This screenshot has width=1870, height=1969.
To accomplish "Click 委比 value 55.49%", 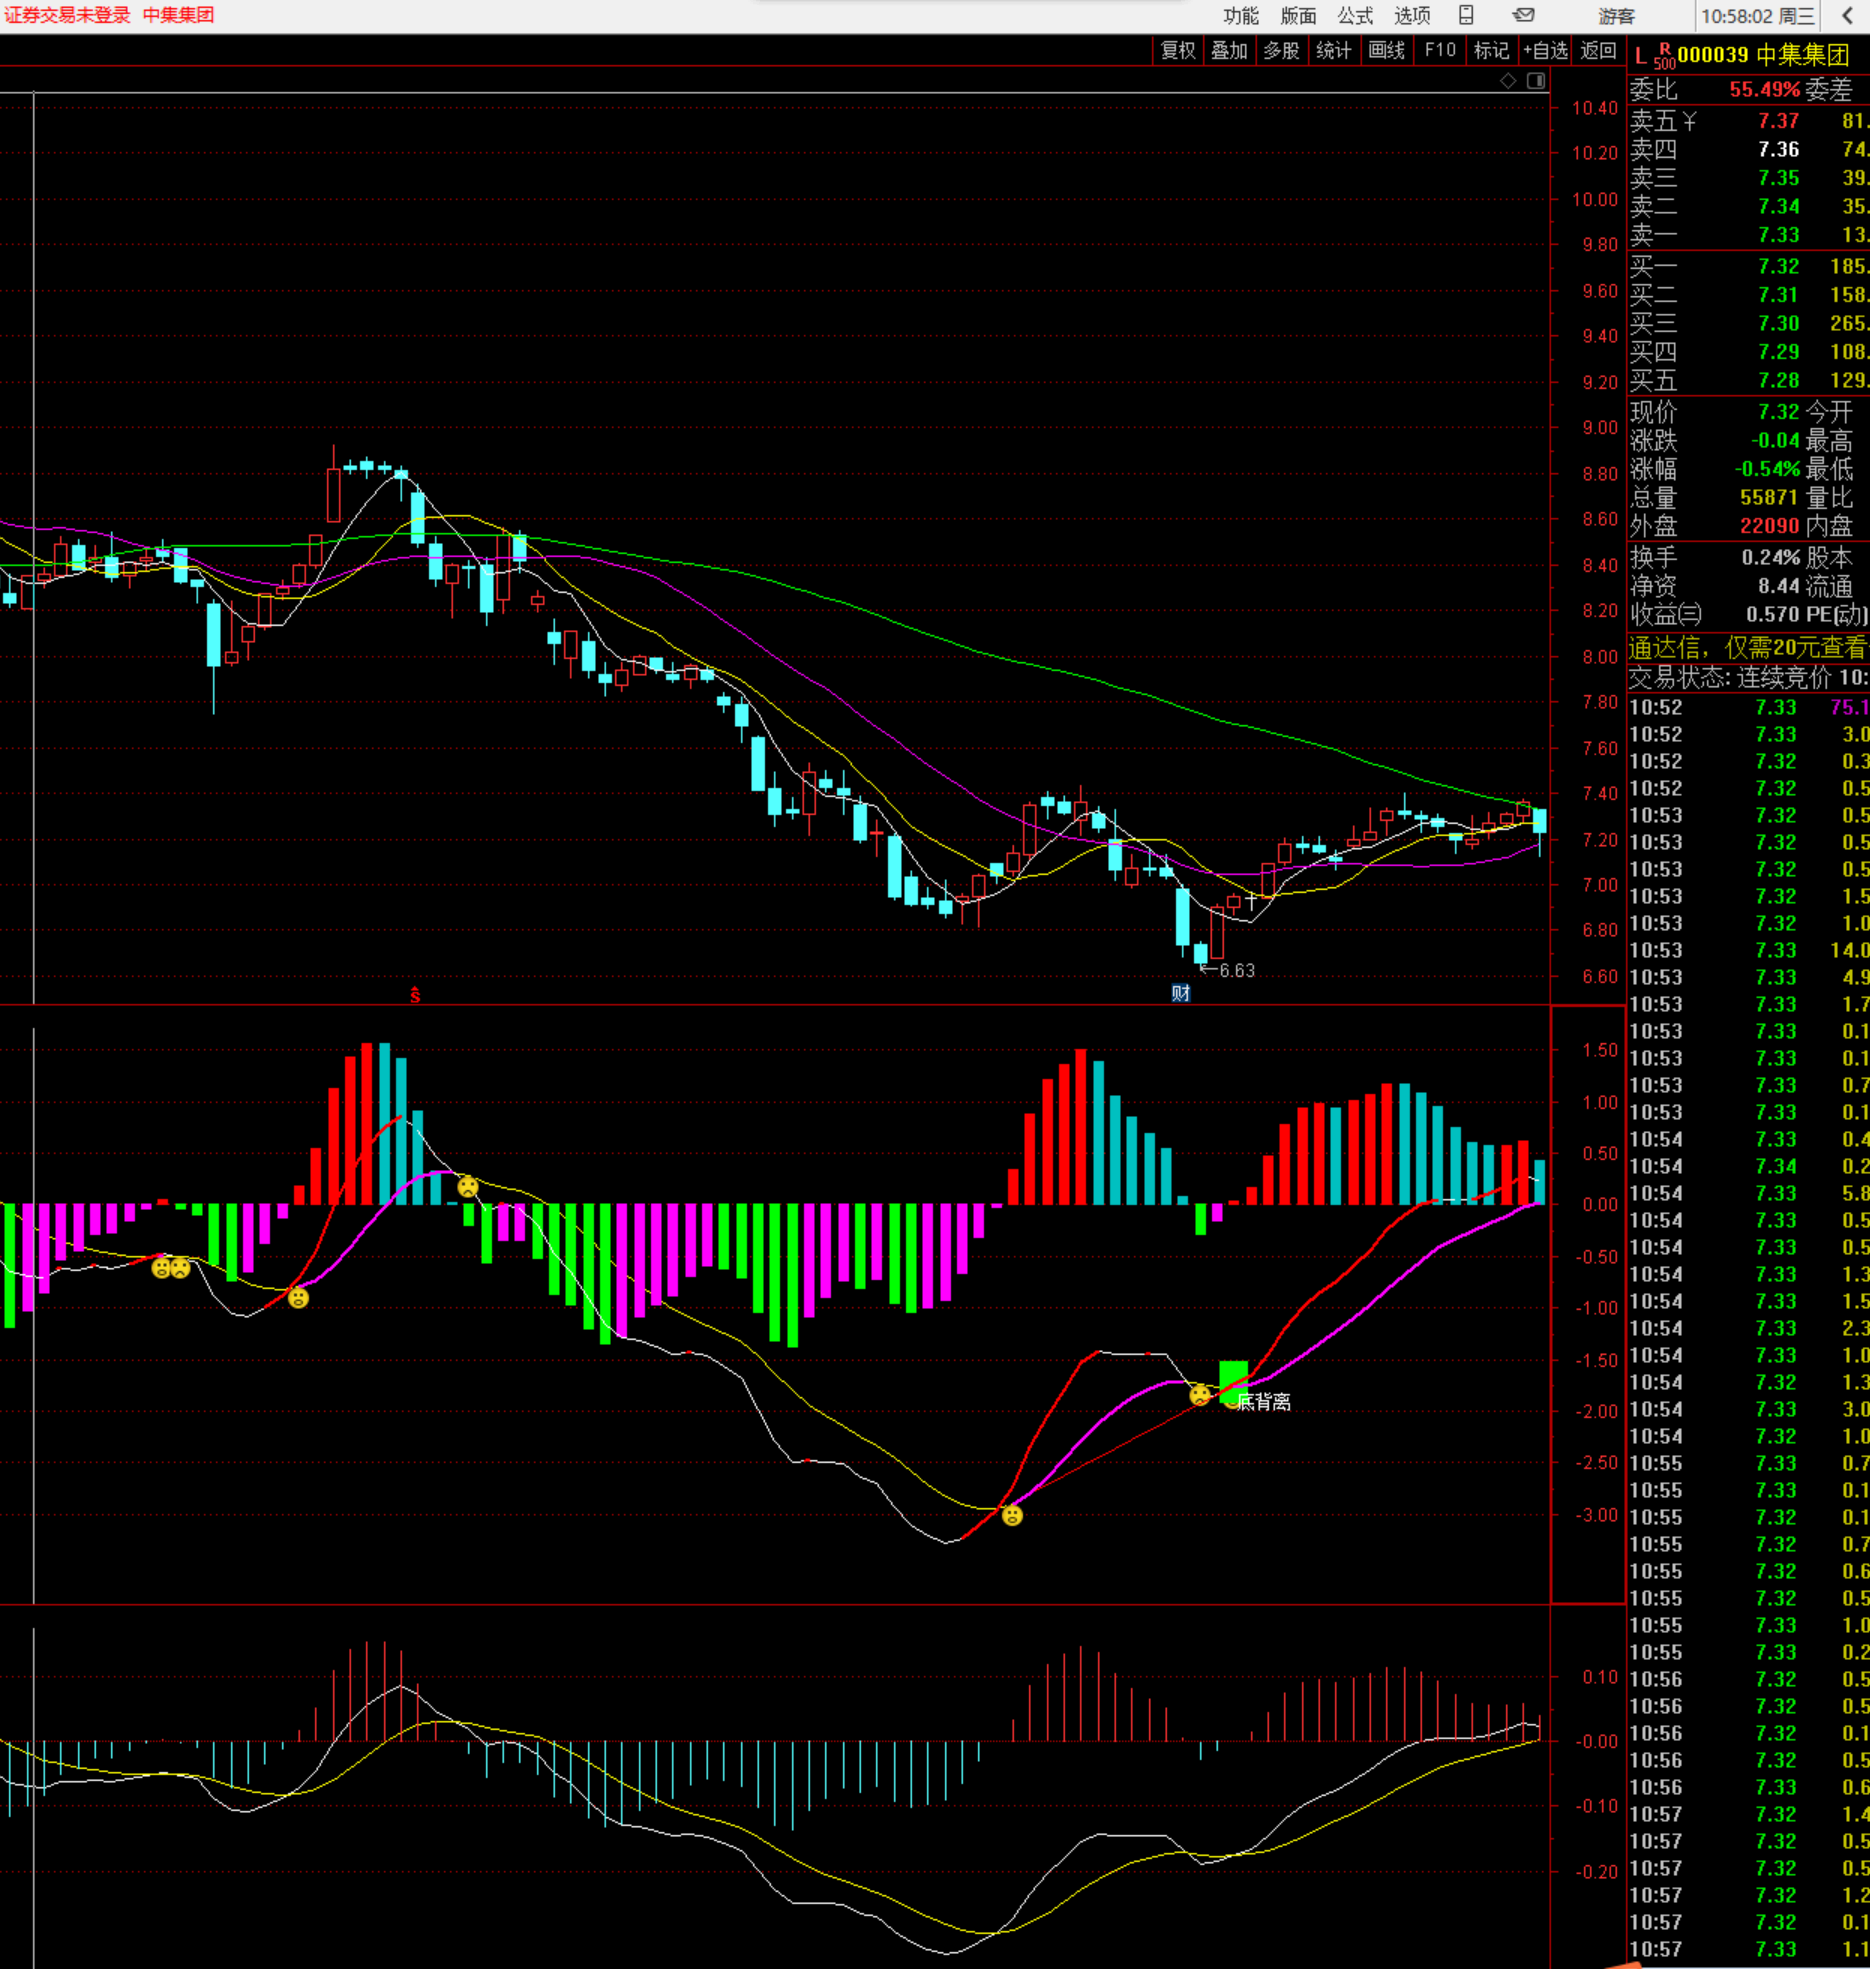I will coord(1764,90).
